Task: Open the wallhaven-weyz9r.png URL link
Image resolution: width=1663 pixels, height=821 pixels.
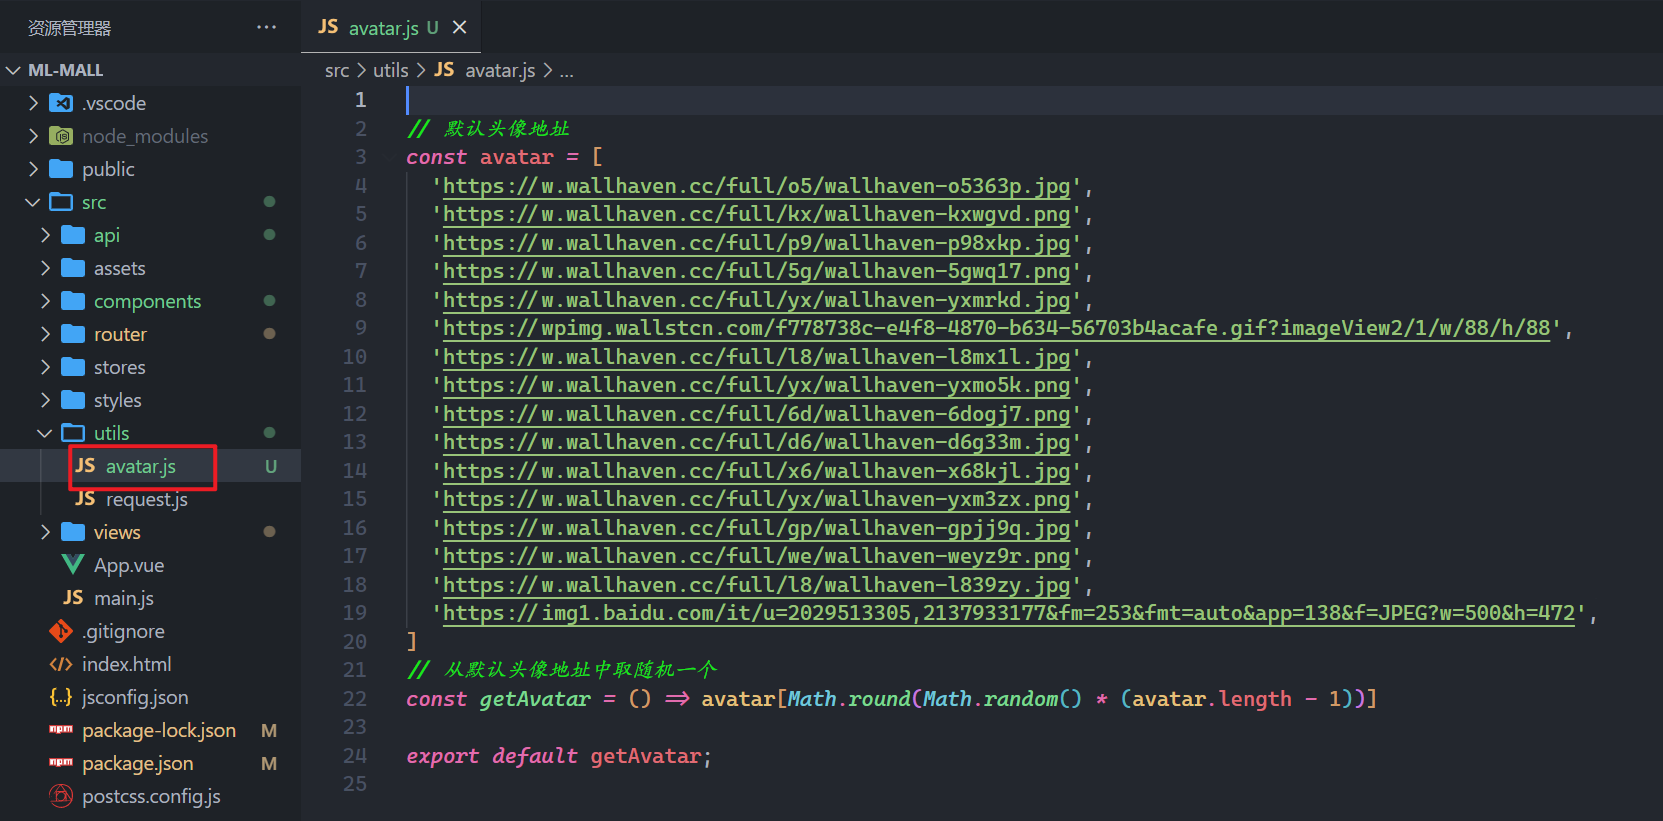Action: pos(756,556)
